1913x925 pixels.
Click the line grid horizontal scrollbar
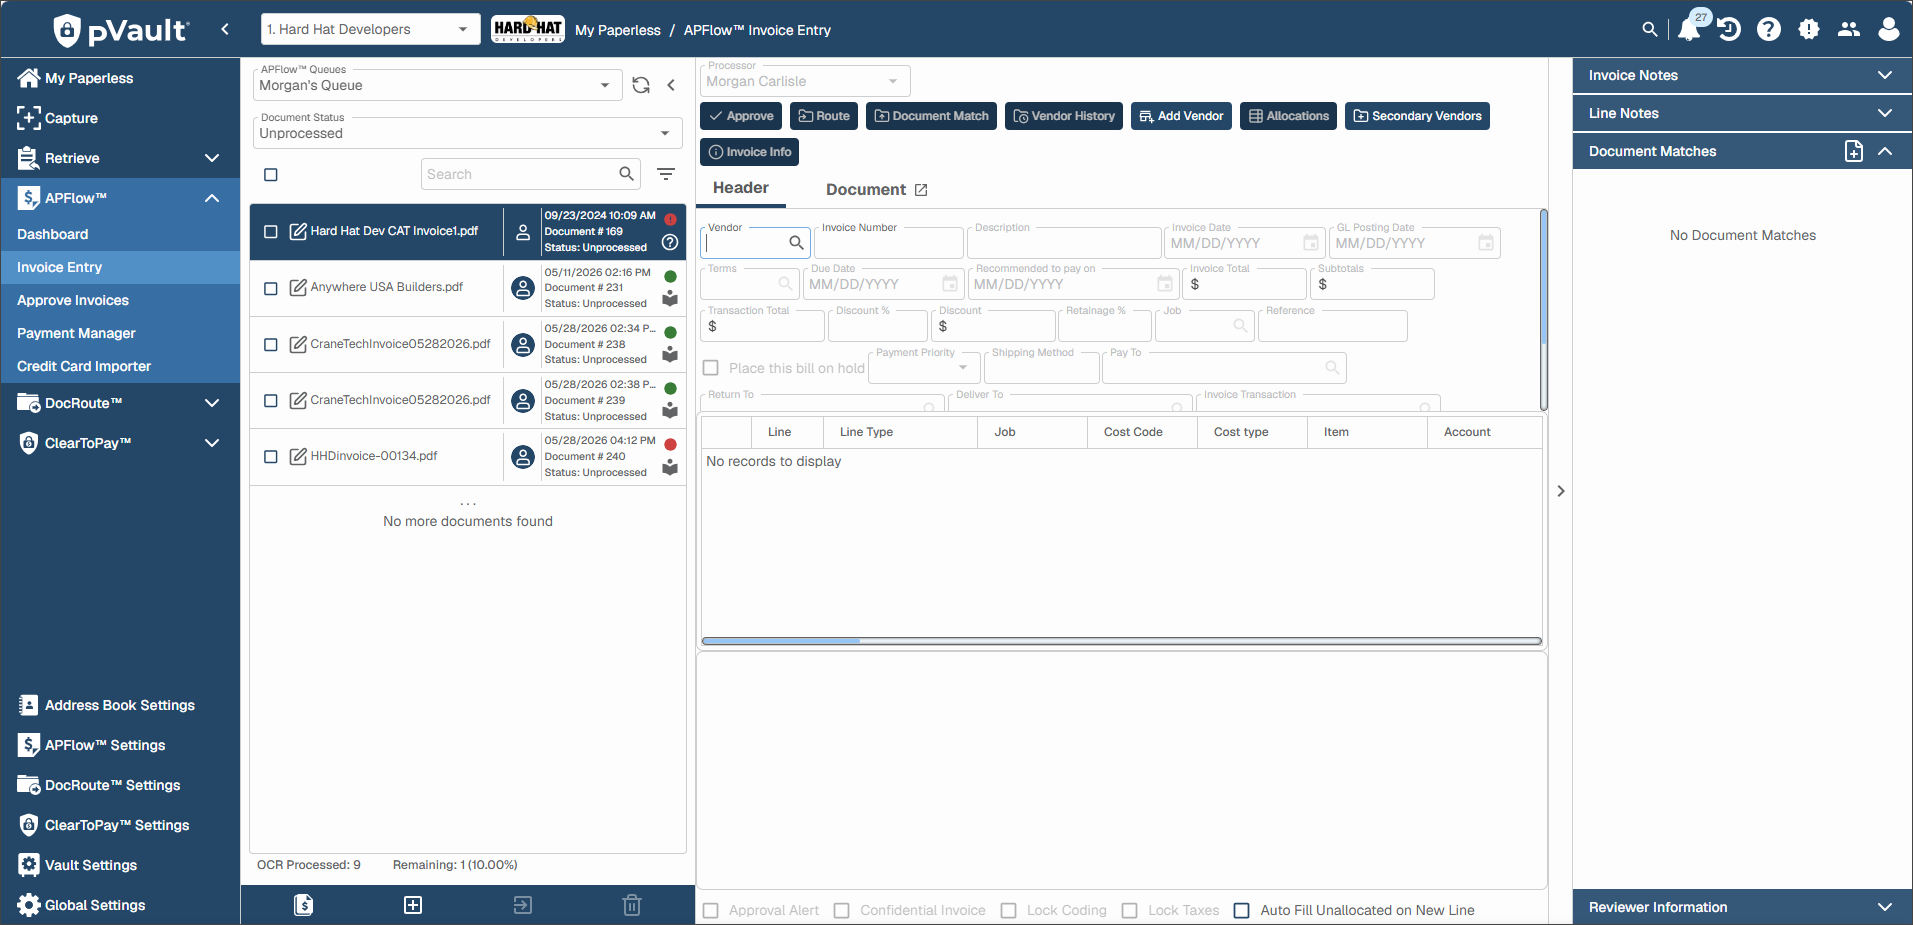[x=781, y=641]
